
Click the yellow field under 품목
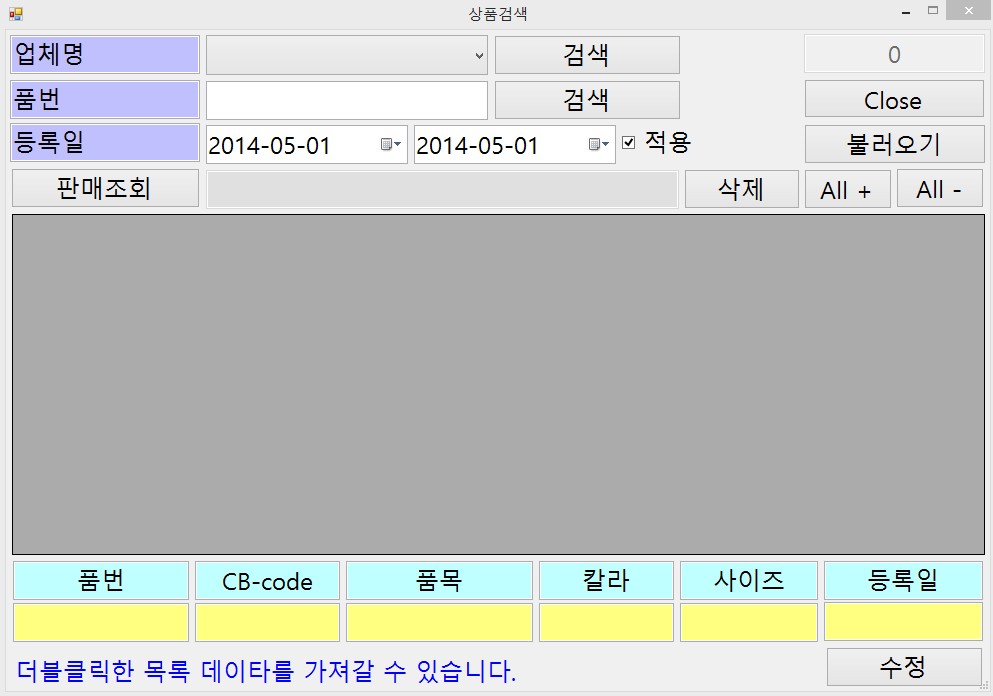pos(439,622)
